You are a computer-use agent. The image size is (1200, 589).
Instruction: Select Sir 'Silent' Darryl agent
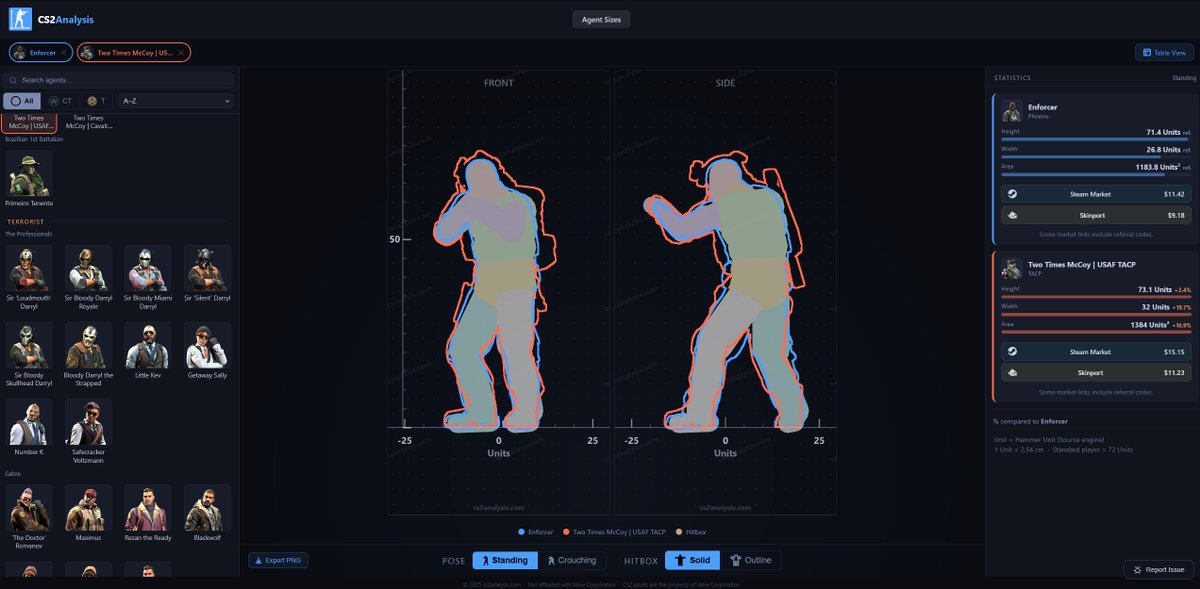pyautogui.click(x=207, y=274)
